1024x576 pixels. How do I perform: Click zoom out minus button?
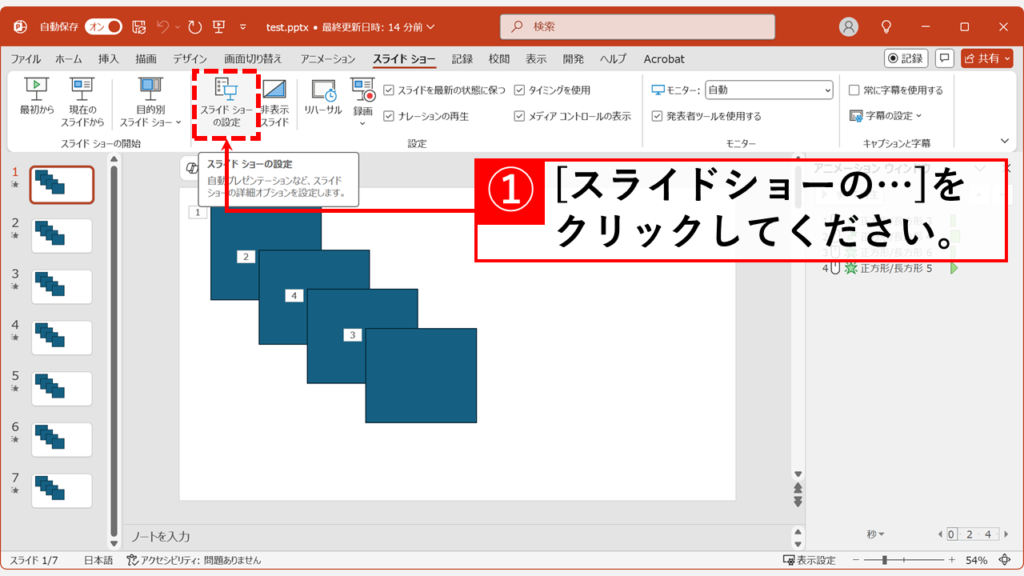pyautogui.click(x=856, y=560)
